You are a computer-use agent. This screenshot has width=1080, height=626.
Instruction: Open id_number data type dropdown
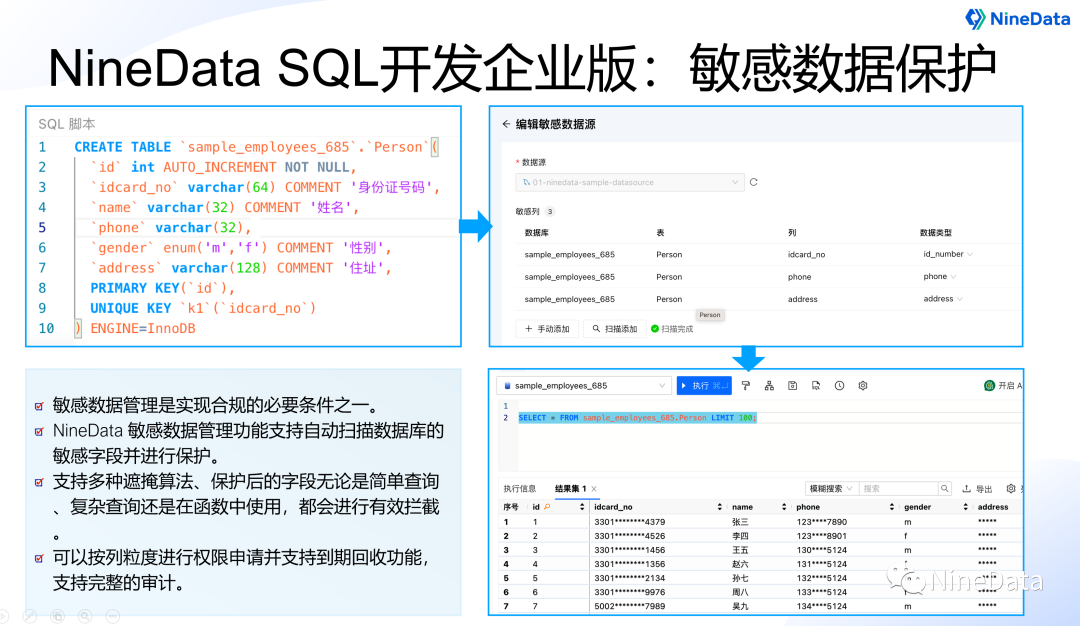[948, 254]
